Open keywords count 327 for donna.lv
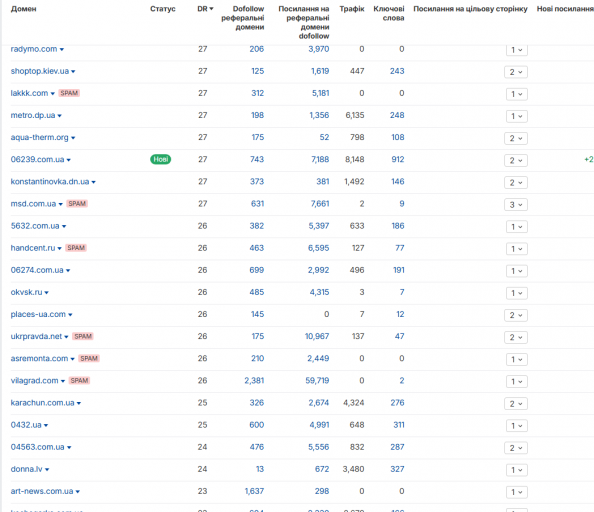This screenshot has width=594, height=512. (x=397, y=470)
